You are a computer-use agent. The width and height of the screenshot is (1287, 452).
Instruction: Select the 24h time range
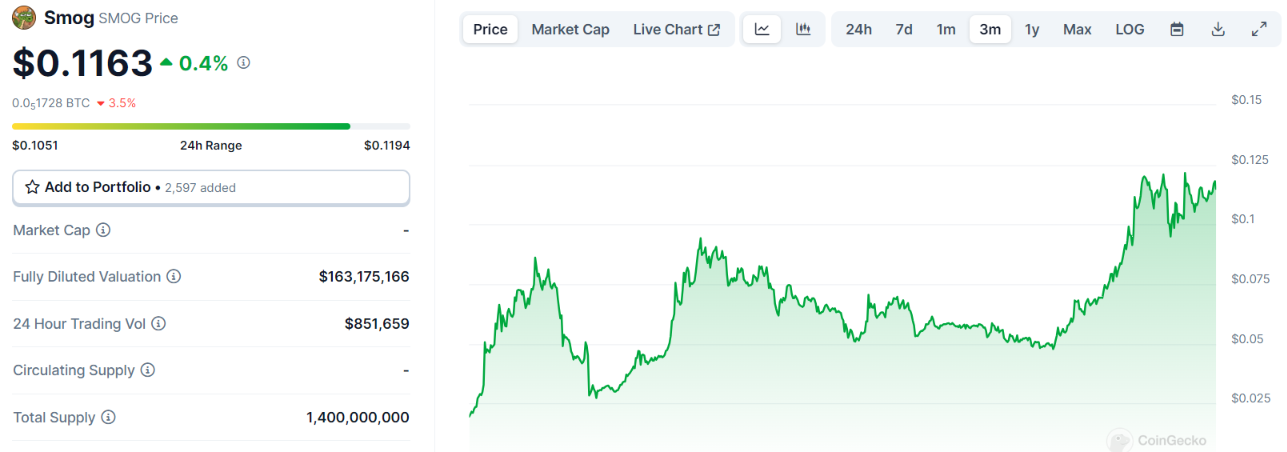pyautogui.click(x=858, y=29)
